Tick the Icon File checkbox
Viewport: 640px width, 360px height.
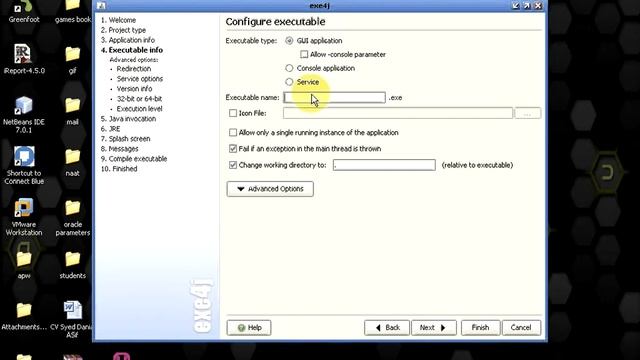233,113
